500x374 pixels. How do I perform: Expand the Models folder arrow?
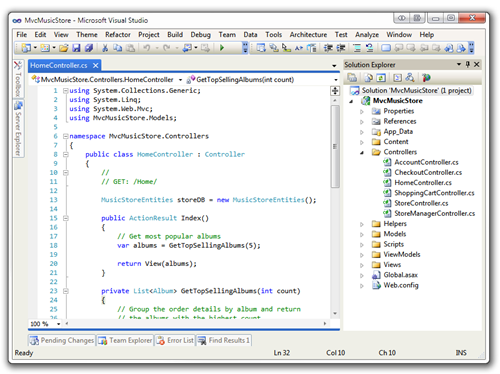coord(362,235)
